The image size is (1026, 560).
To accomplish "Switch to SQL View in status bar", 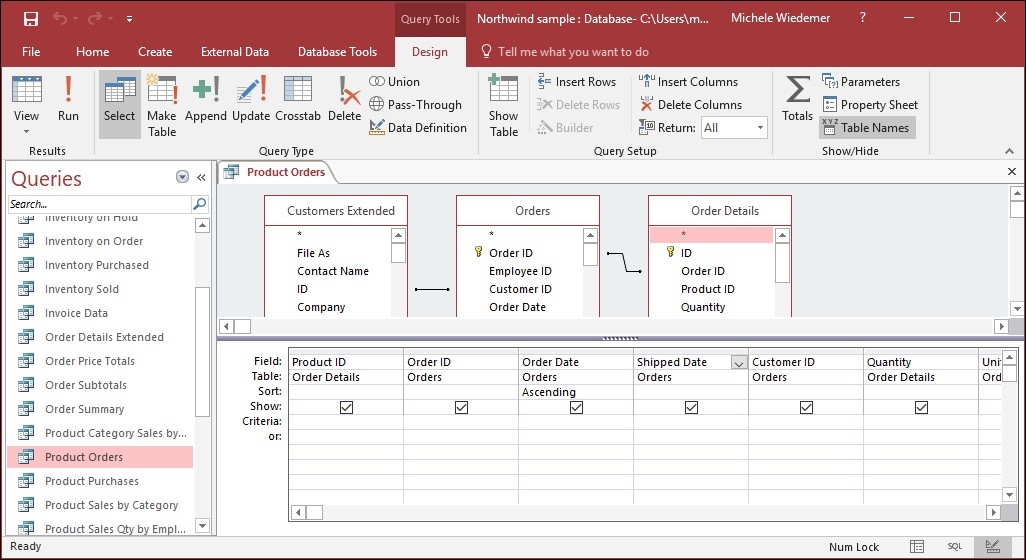I will [x=955, y=546].
